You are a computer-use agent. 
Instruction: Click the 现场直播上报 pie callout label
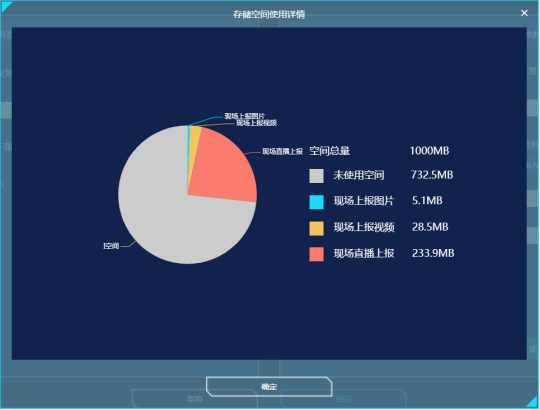(x=282, y=151)
